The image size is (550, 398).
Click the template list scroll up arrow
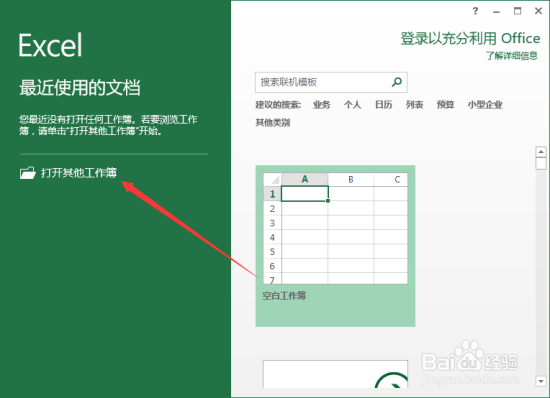pyautogui.click(x=541, y=152)
